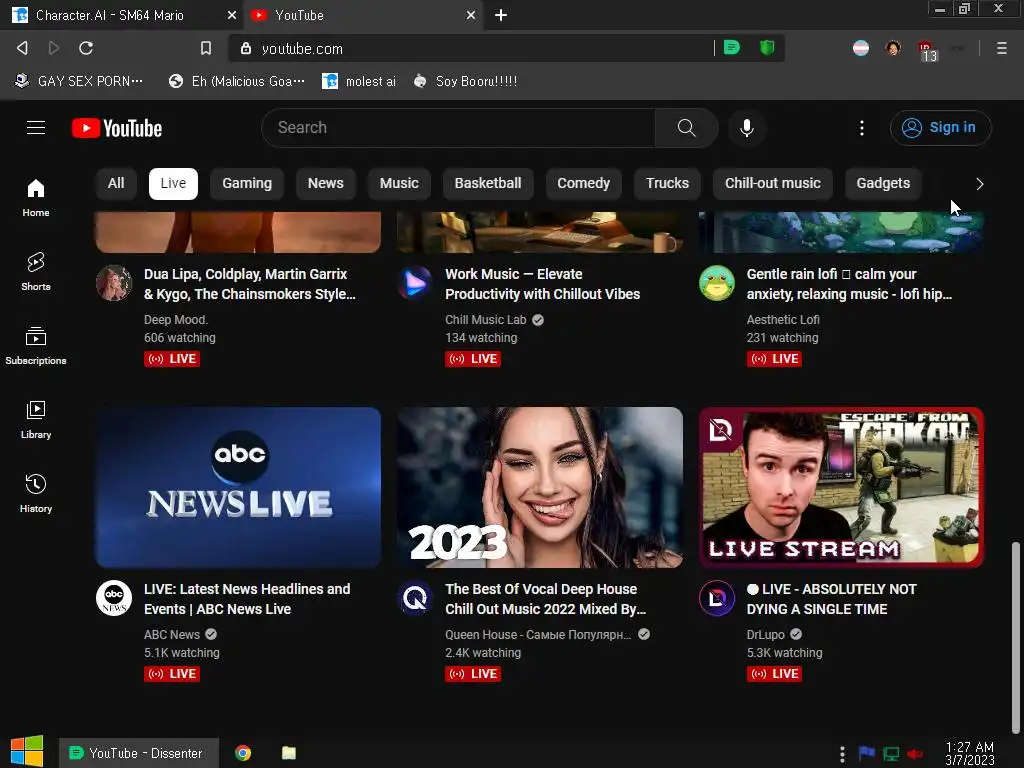Open Library in the sidebar
This screenshot has width=1024, height=768.
pos(36,419)
